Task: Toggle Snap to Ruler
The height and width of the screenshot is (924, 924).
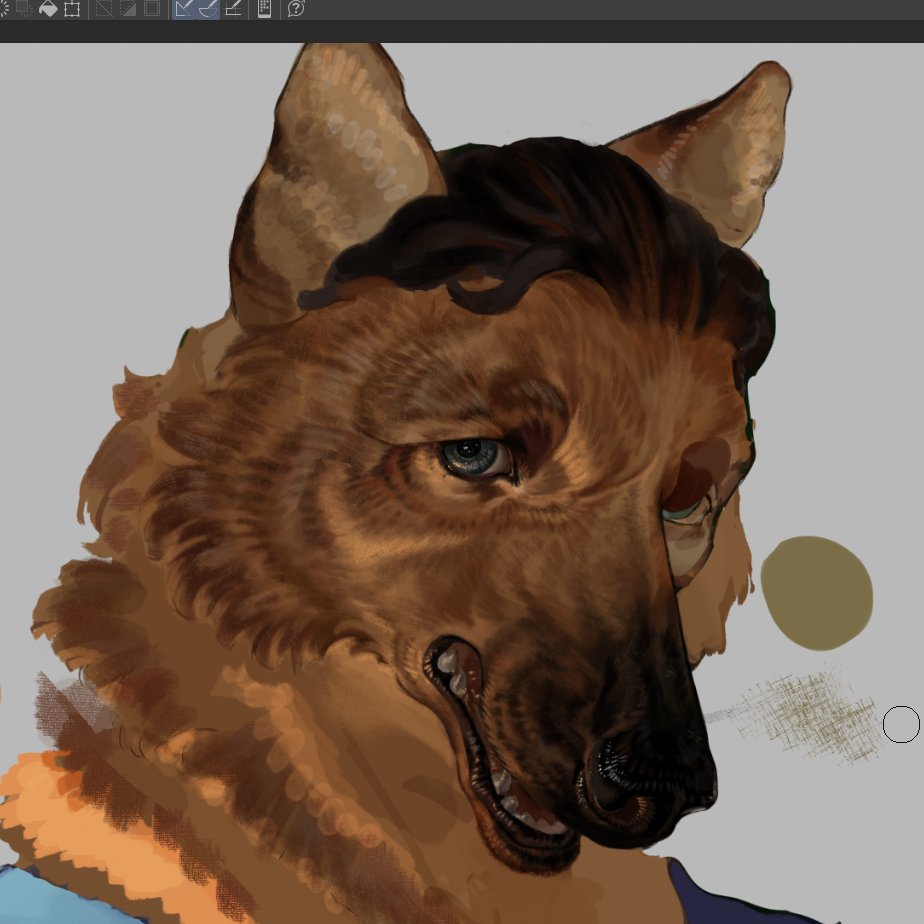Action: pyautogui.click(x=184, y=8)
